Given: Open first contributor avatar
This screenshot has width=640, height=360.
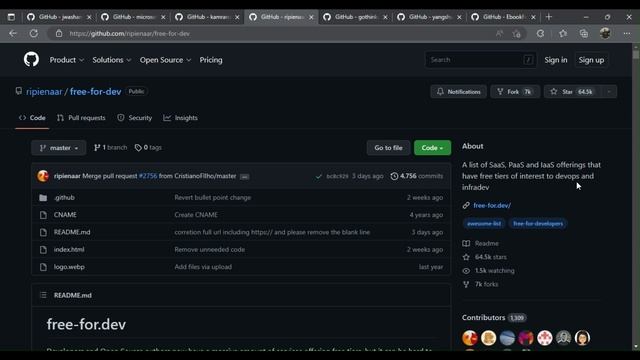Looking at the screenshot, I should coord(470,338).
